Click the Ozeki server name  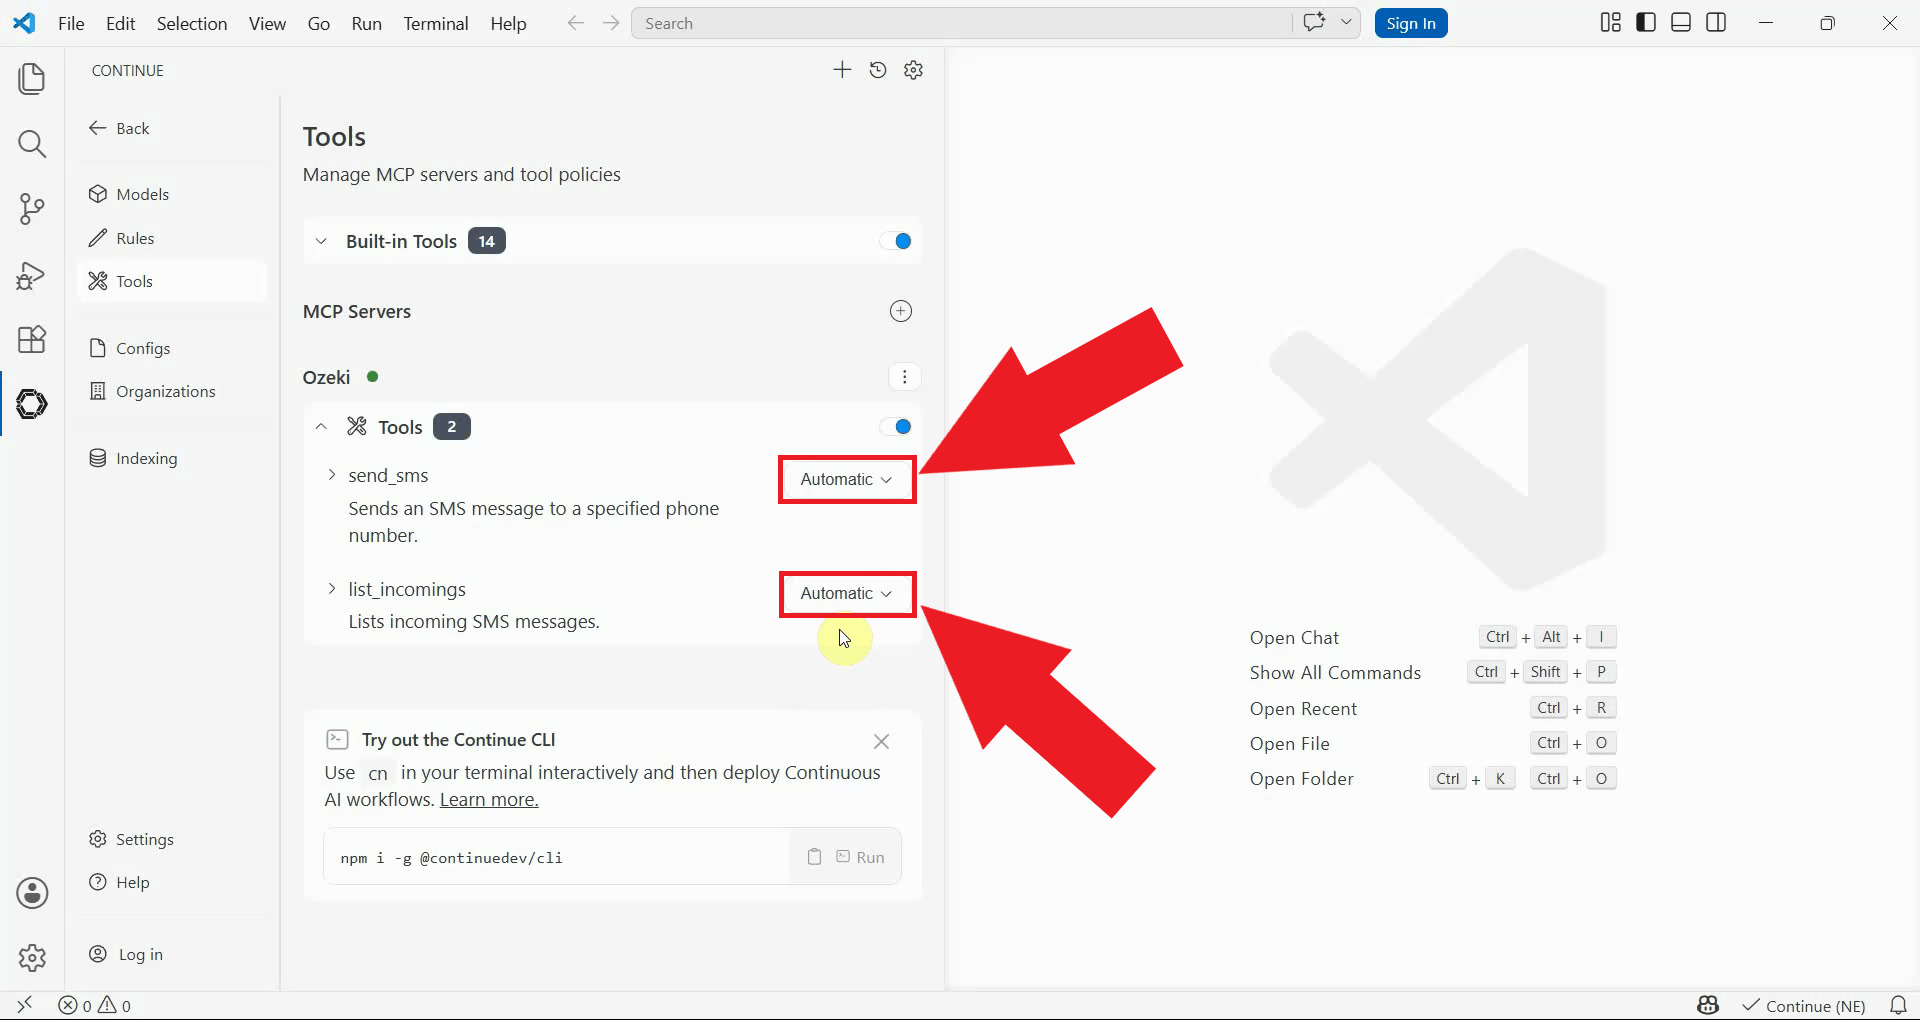tap(326, 377)
